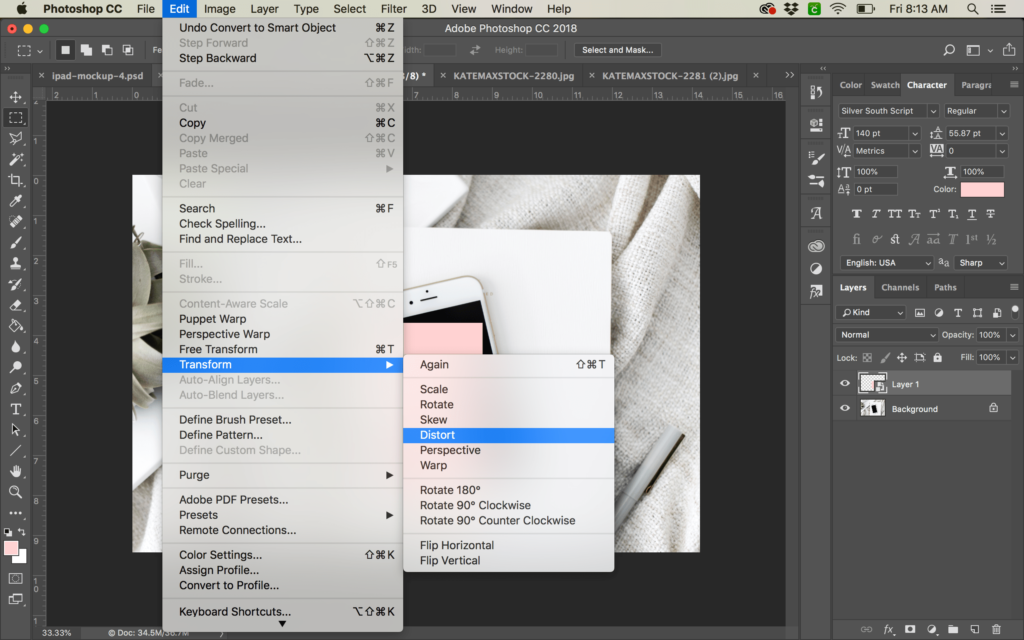Open the Search icon in options bar
Image resolution: width=1024 pixels, height=640 pixels.
click(949, 50)
